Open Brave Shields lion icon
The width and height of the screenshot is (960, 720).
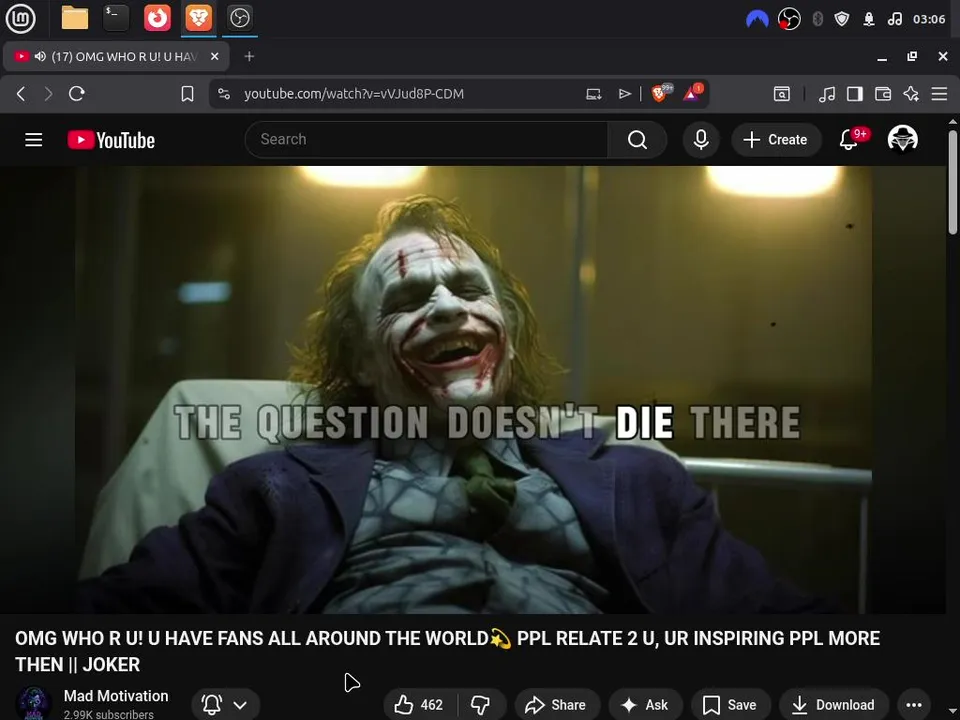click(661, 93)
